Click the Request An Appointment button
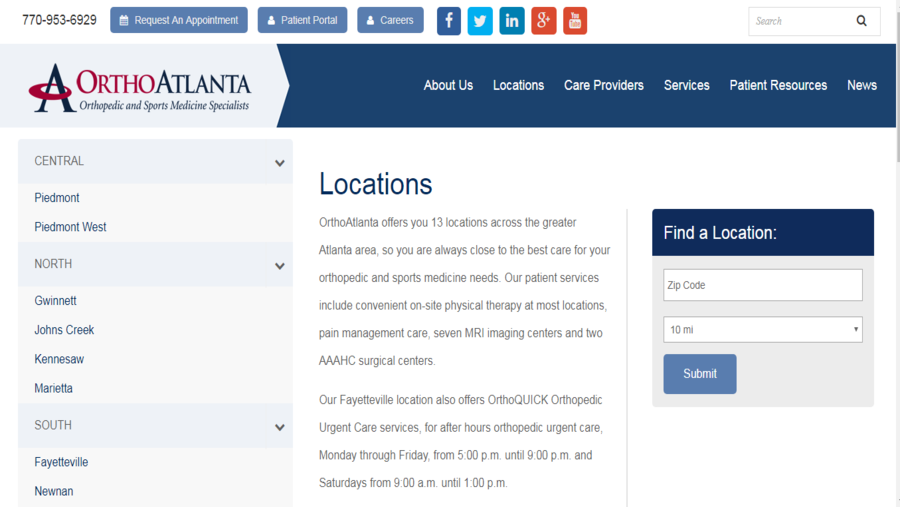Viewport: 900px width, 507px height. click(179, 20)
